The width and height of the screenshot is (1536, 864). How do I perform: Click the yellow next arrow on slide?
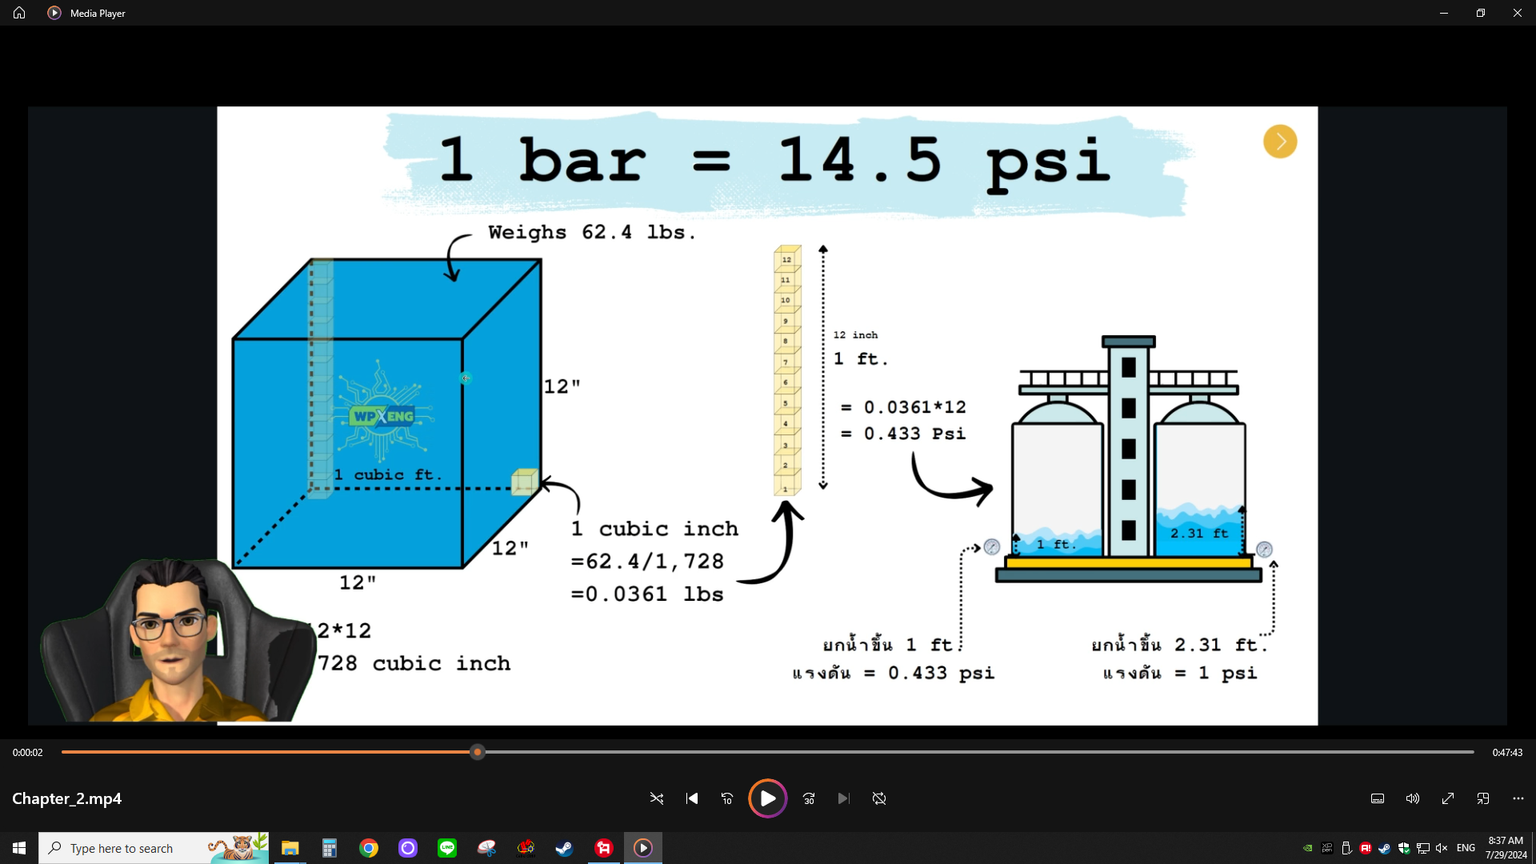coord(1280,142)
